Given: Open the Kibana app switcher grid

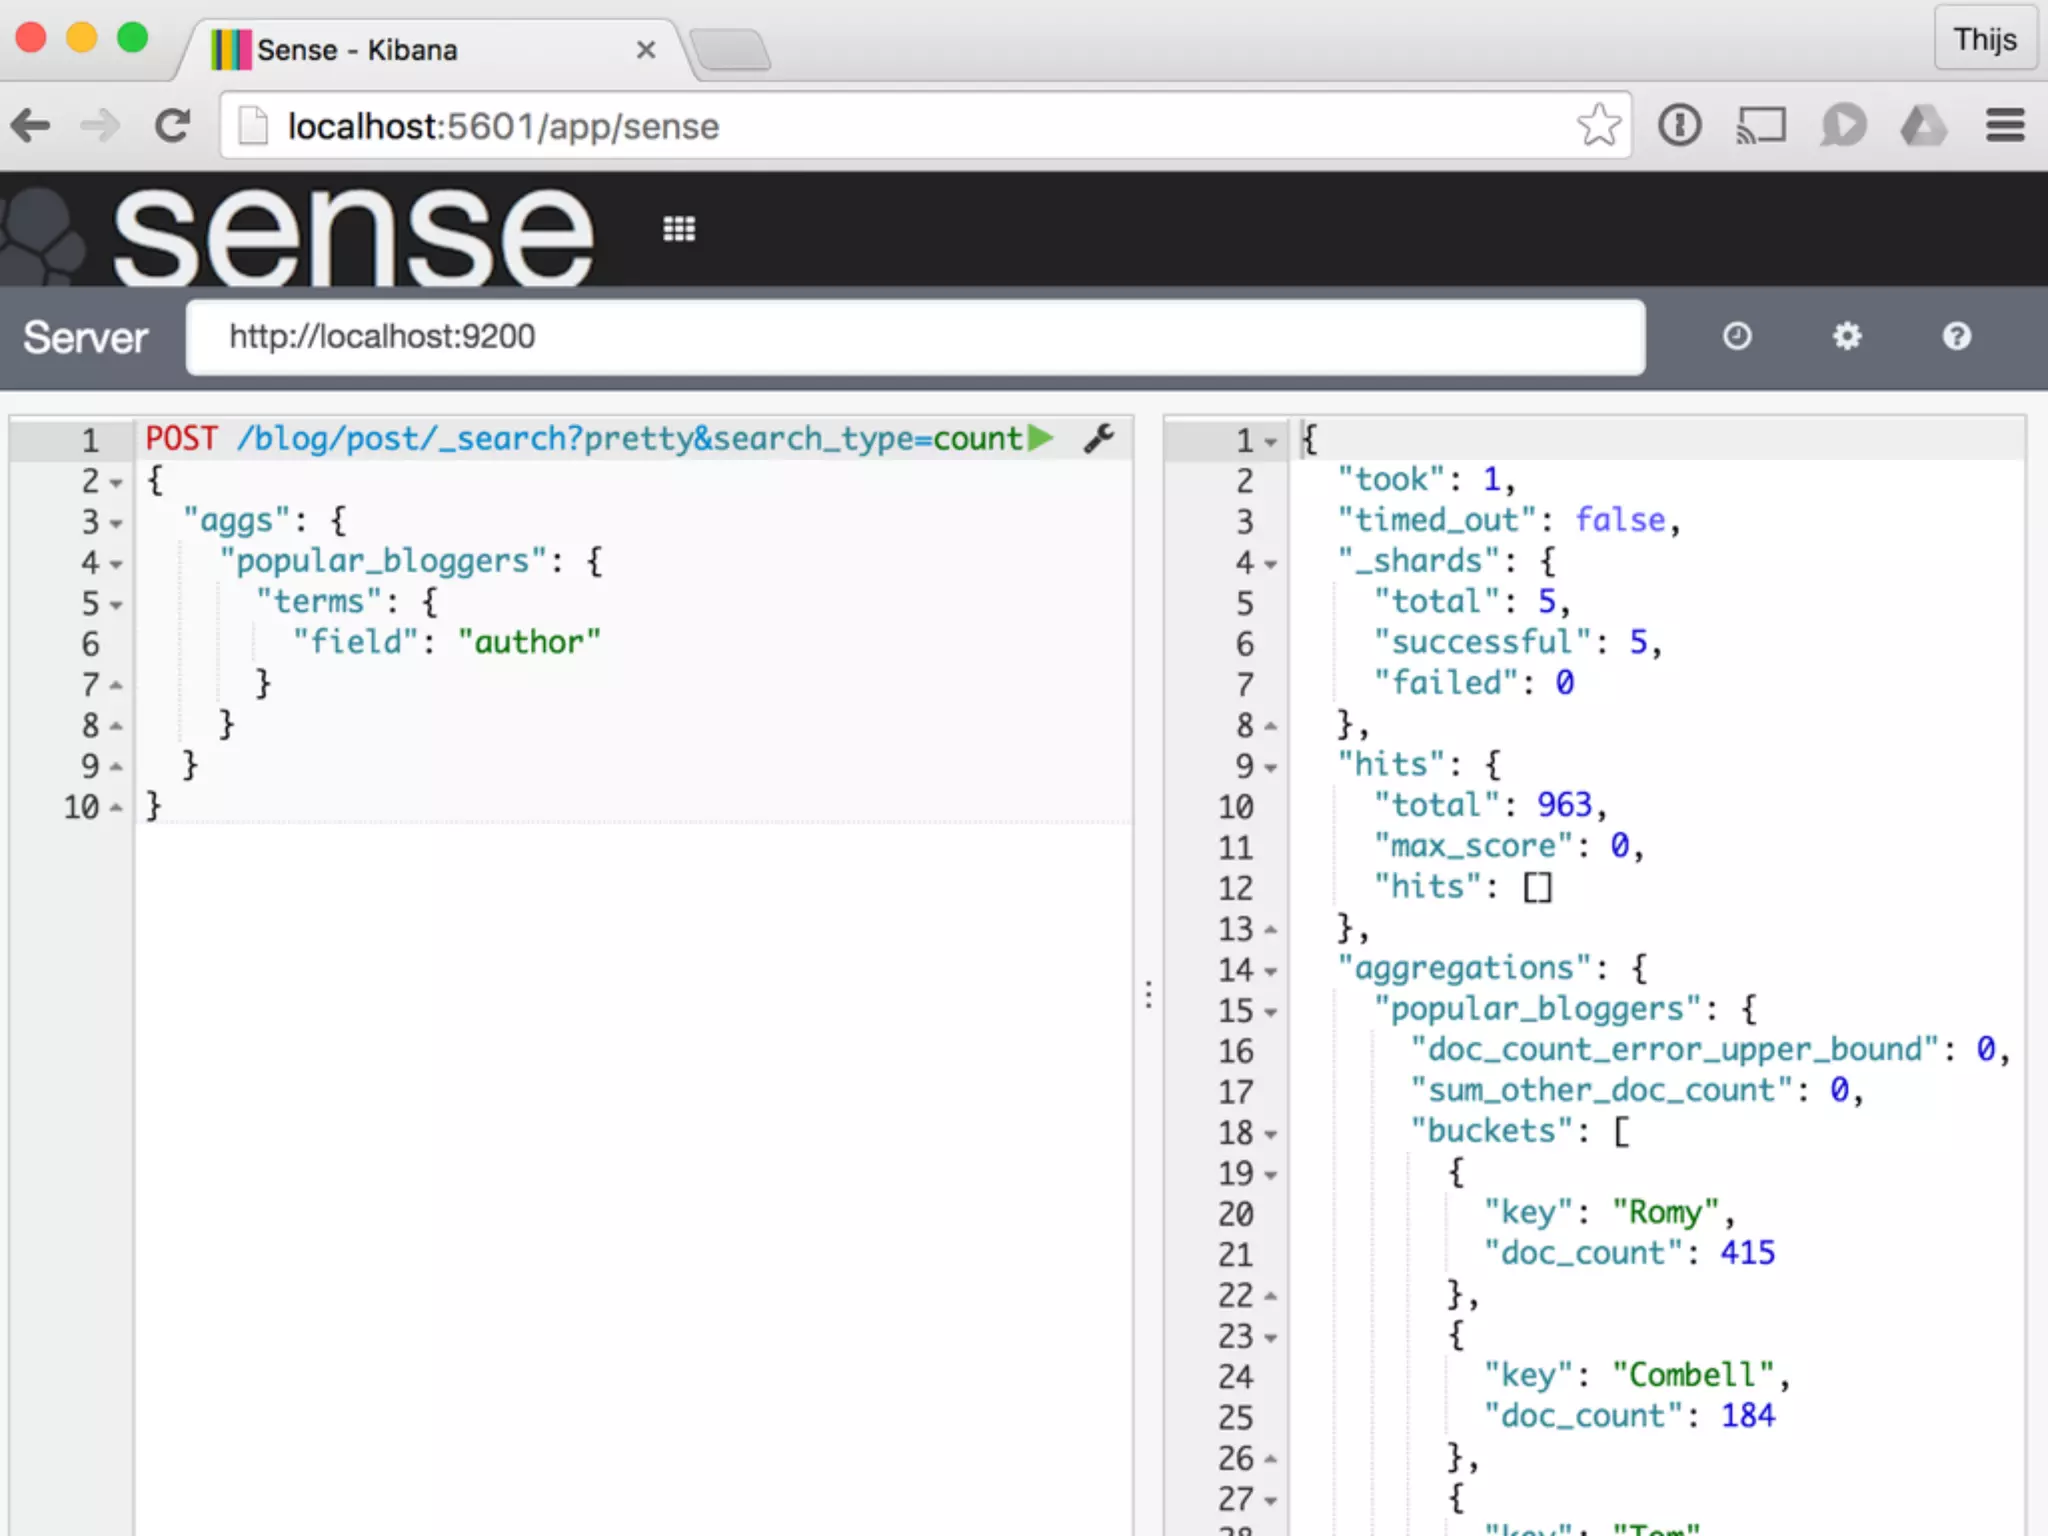Looking at the screenshot, I should pos(679,229).
